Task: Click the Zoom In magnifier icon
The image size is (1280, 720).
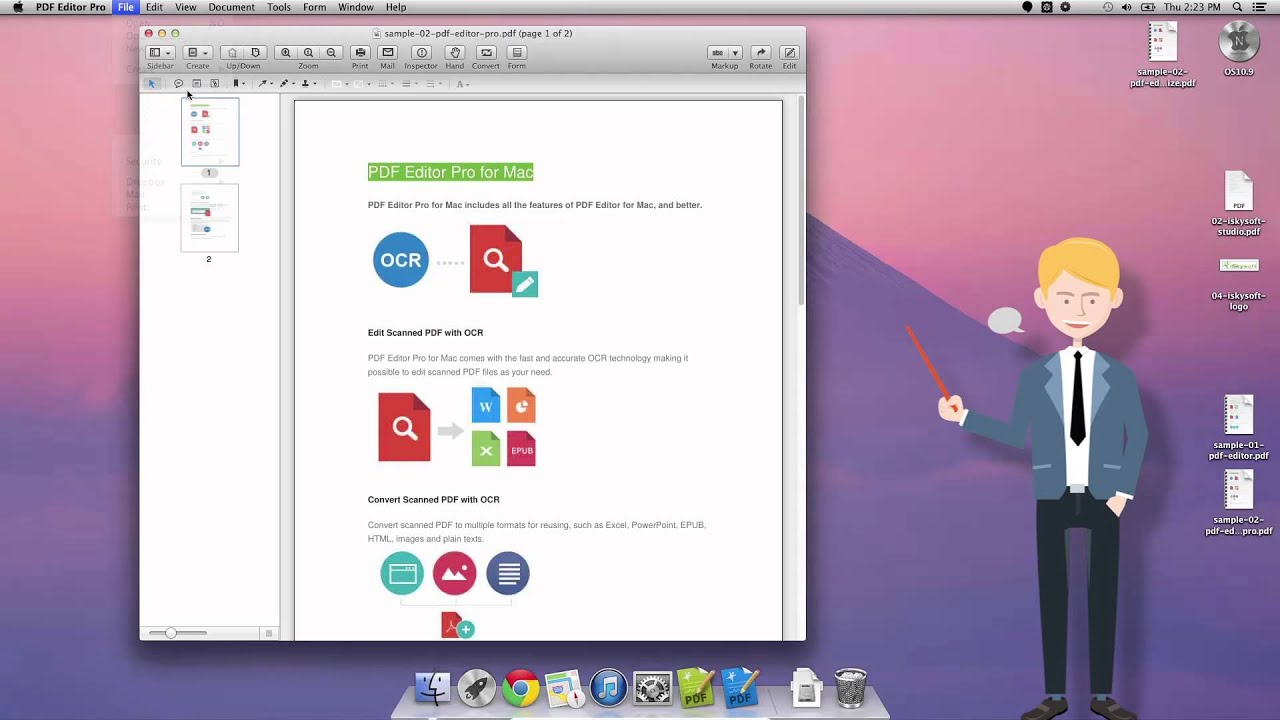Action: click(286, 53)
